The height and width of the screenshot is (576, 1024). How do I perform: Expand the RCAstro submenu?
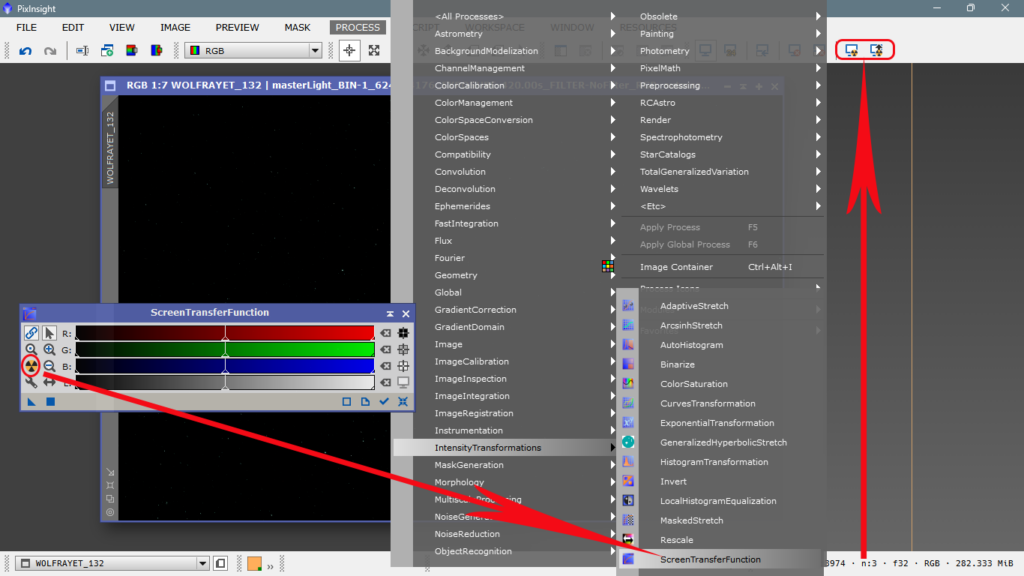[x=722, y=103]
